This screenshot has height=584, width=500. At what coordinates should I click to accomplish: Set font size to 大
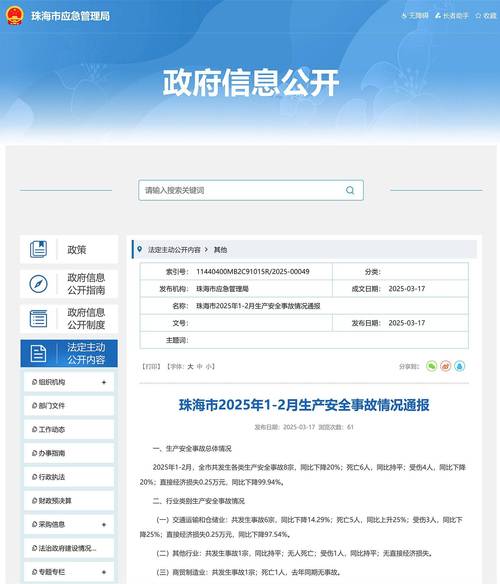[x=190, y=366]
